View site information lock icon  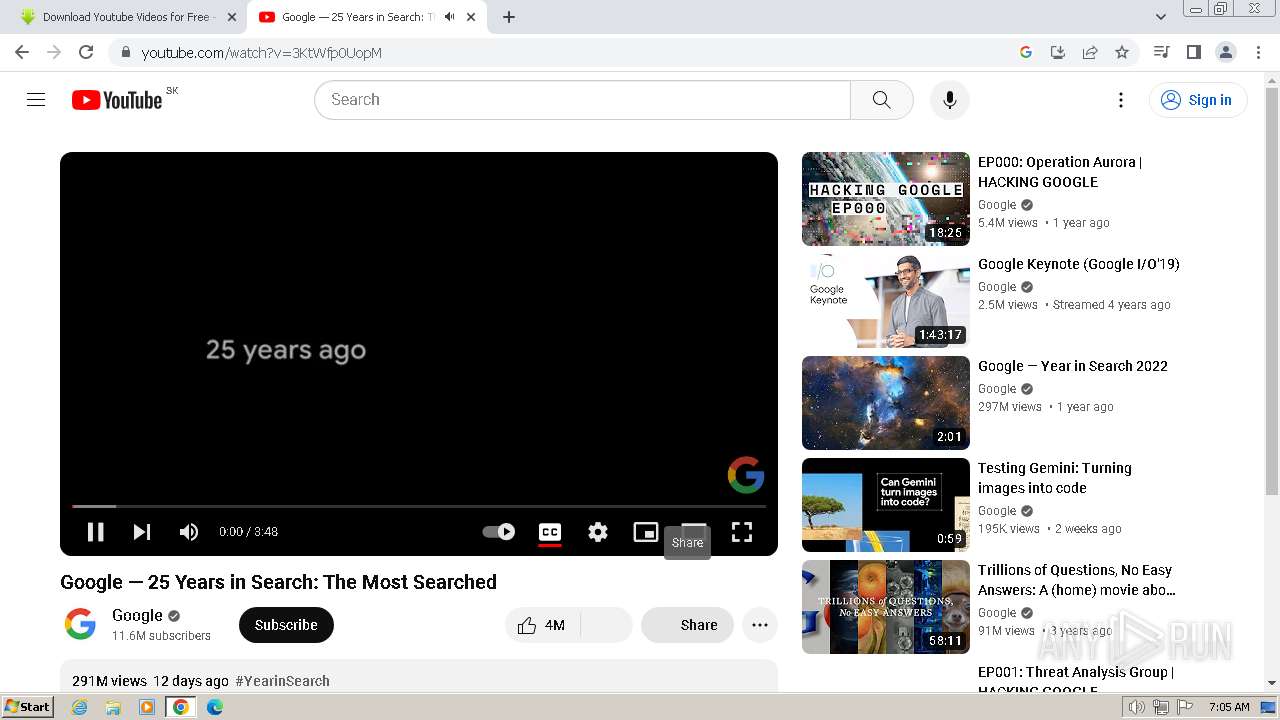click(124, 52)
